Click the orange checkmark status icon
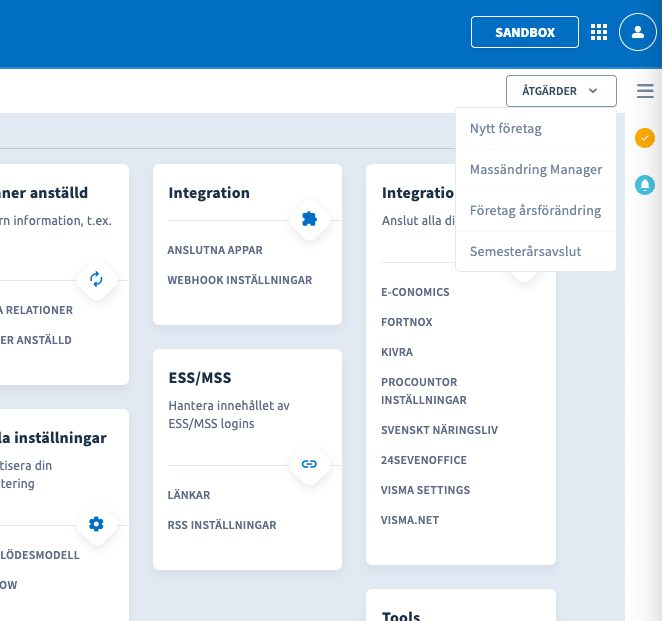This screenshot has height=621, width=662. (x=645, y=138)
